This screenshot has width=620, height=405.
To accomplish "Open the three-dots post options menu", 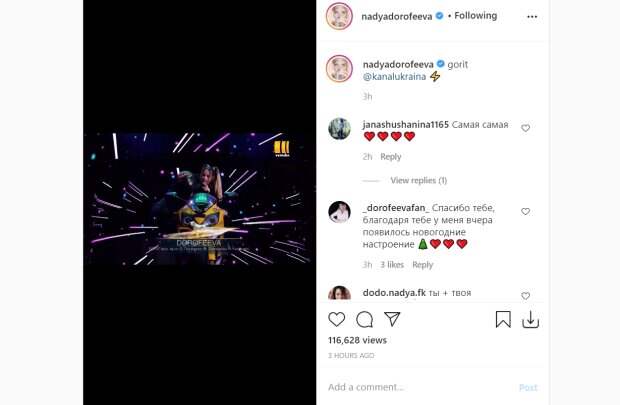I will [x=531, y=16].
